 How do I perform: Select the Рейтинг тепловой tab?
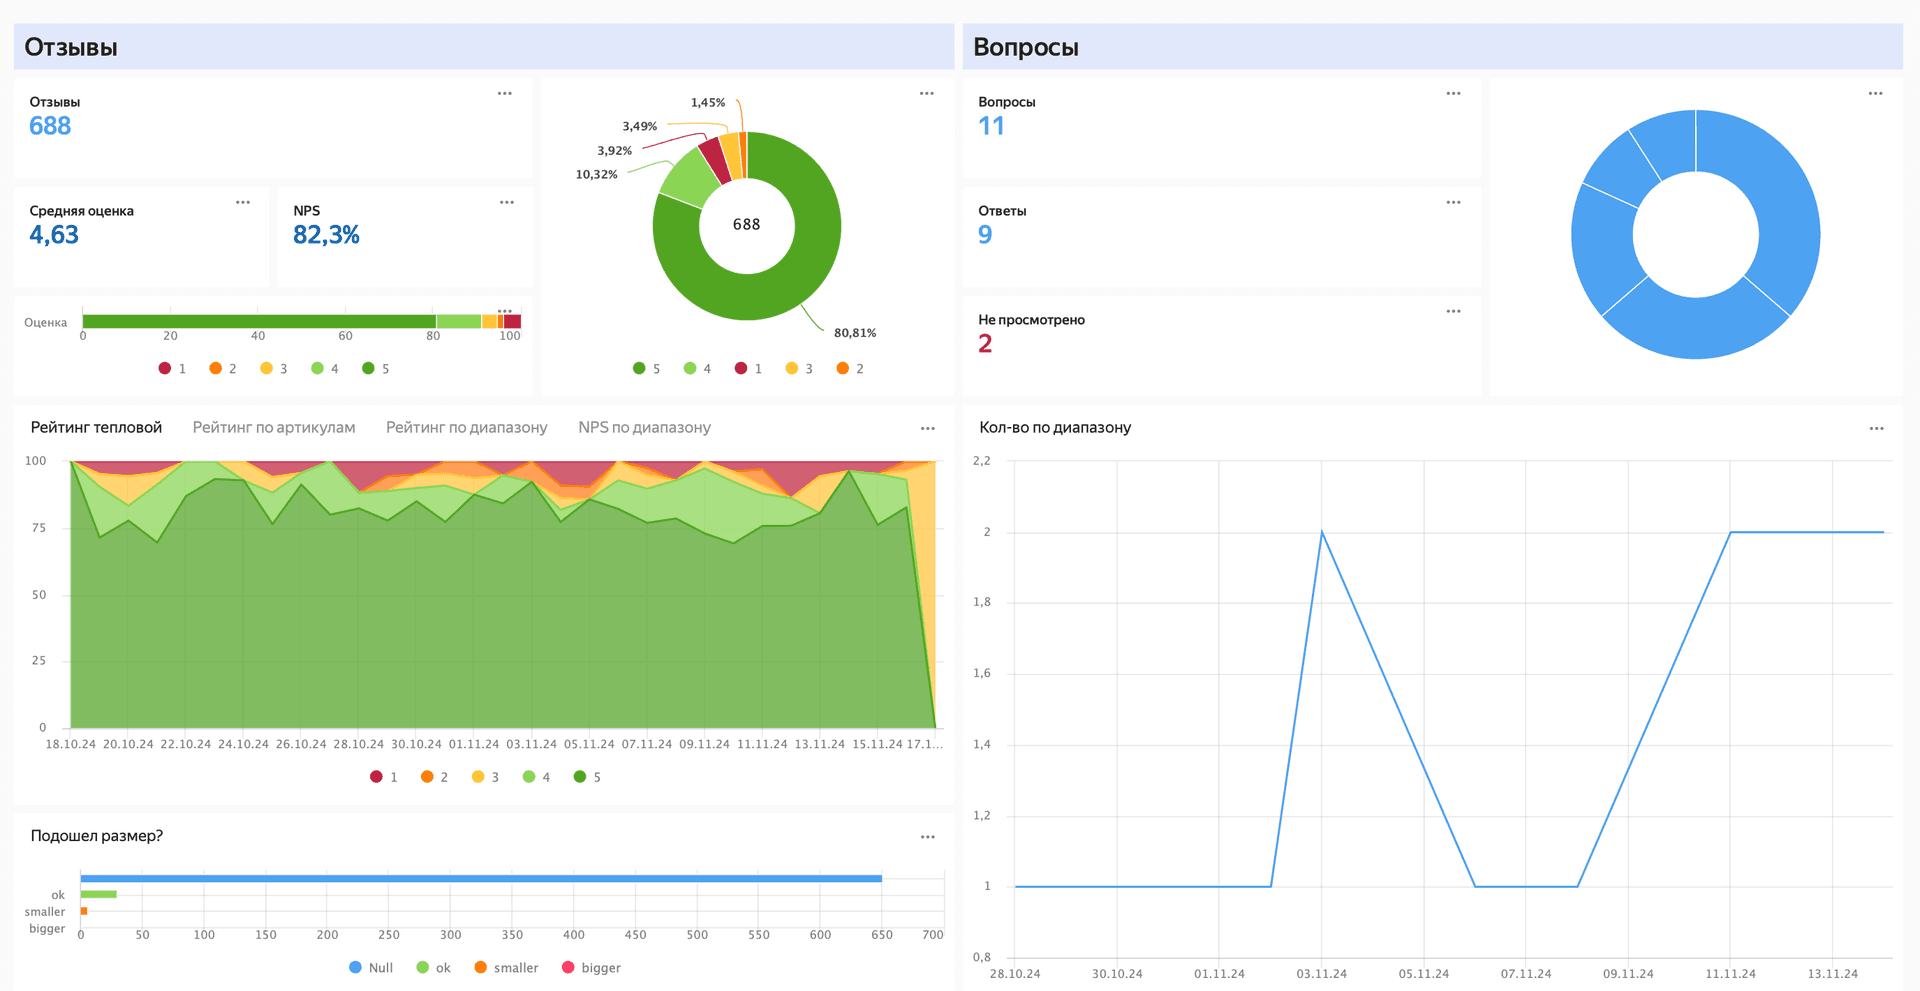coord(96,427)
